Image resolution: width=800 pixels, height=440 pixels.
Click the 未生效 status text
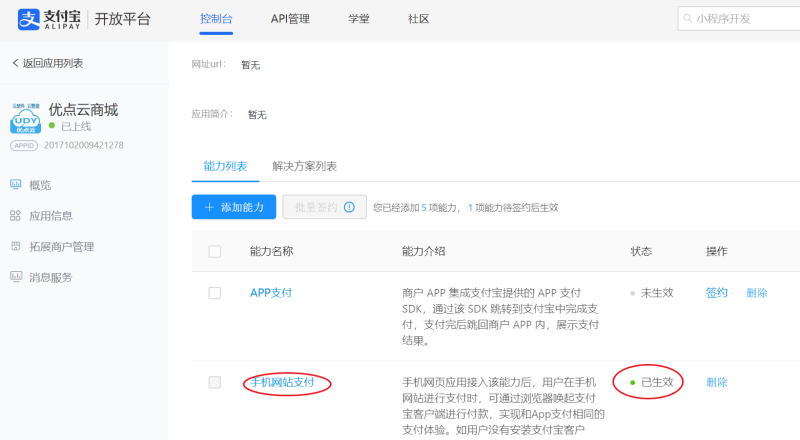(x=657, y=292)
